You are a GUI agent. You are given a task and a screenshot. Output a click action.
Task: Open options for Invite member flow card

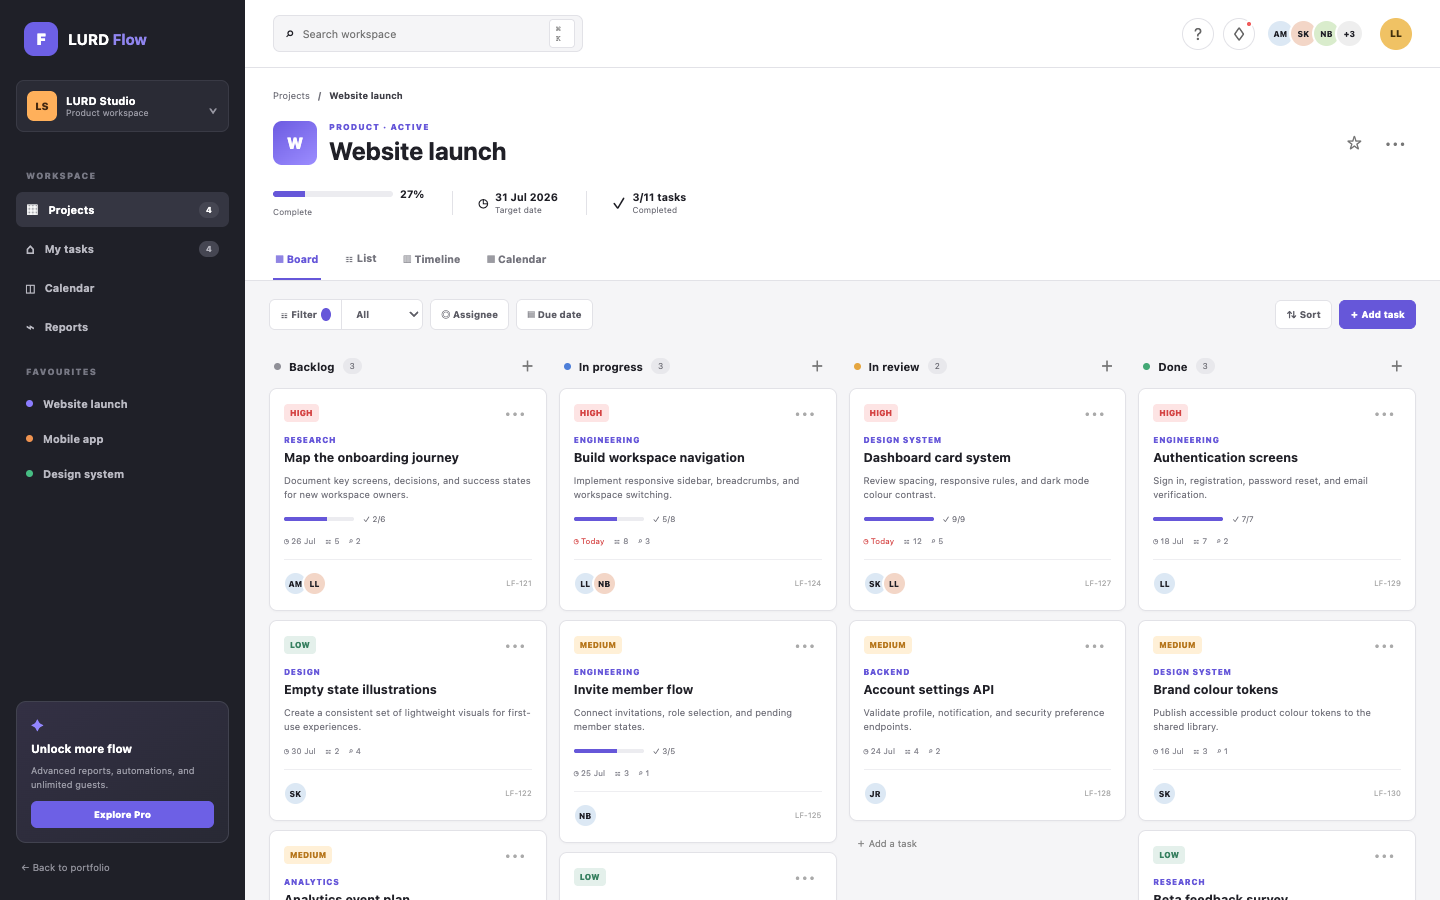click(805, 646)
